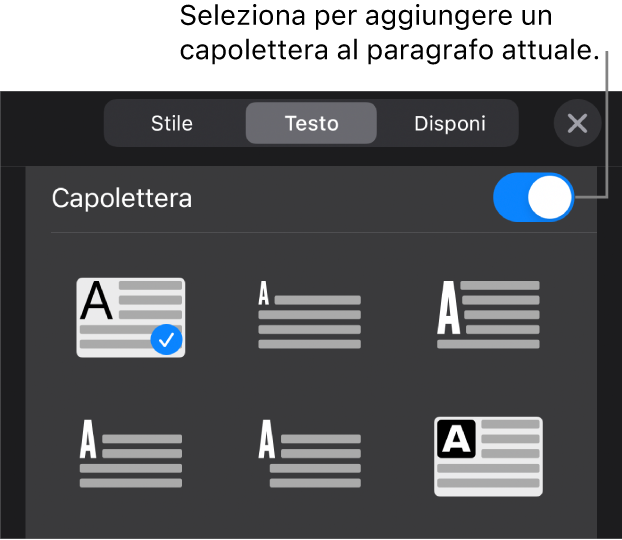The width and height of the screenshot is (622, 540).
Task: Click the black square A block in last style
Action: [456, 440]
